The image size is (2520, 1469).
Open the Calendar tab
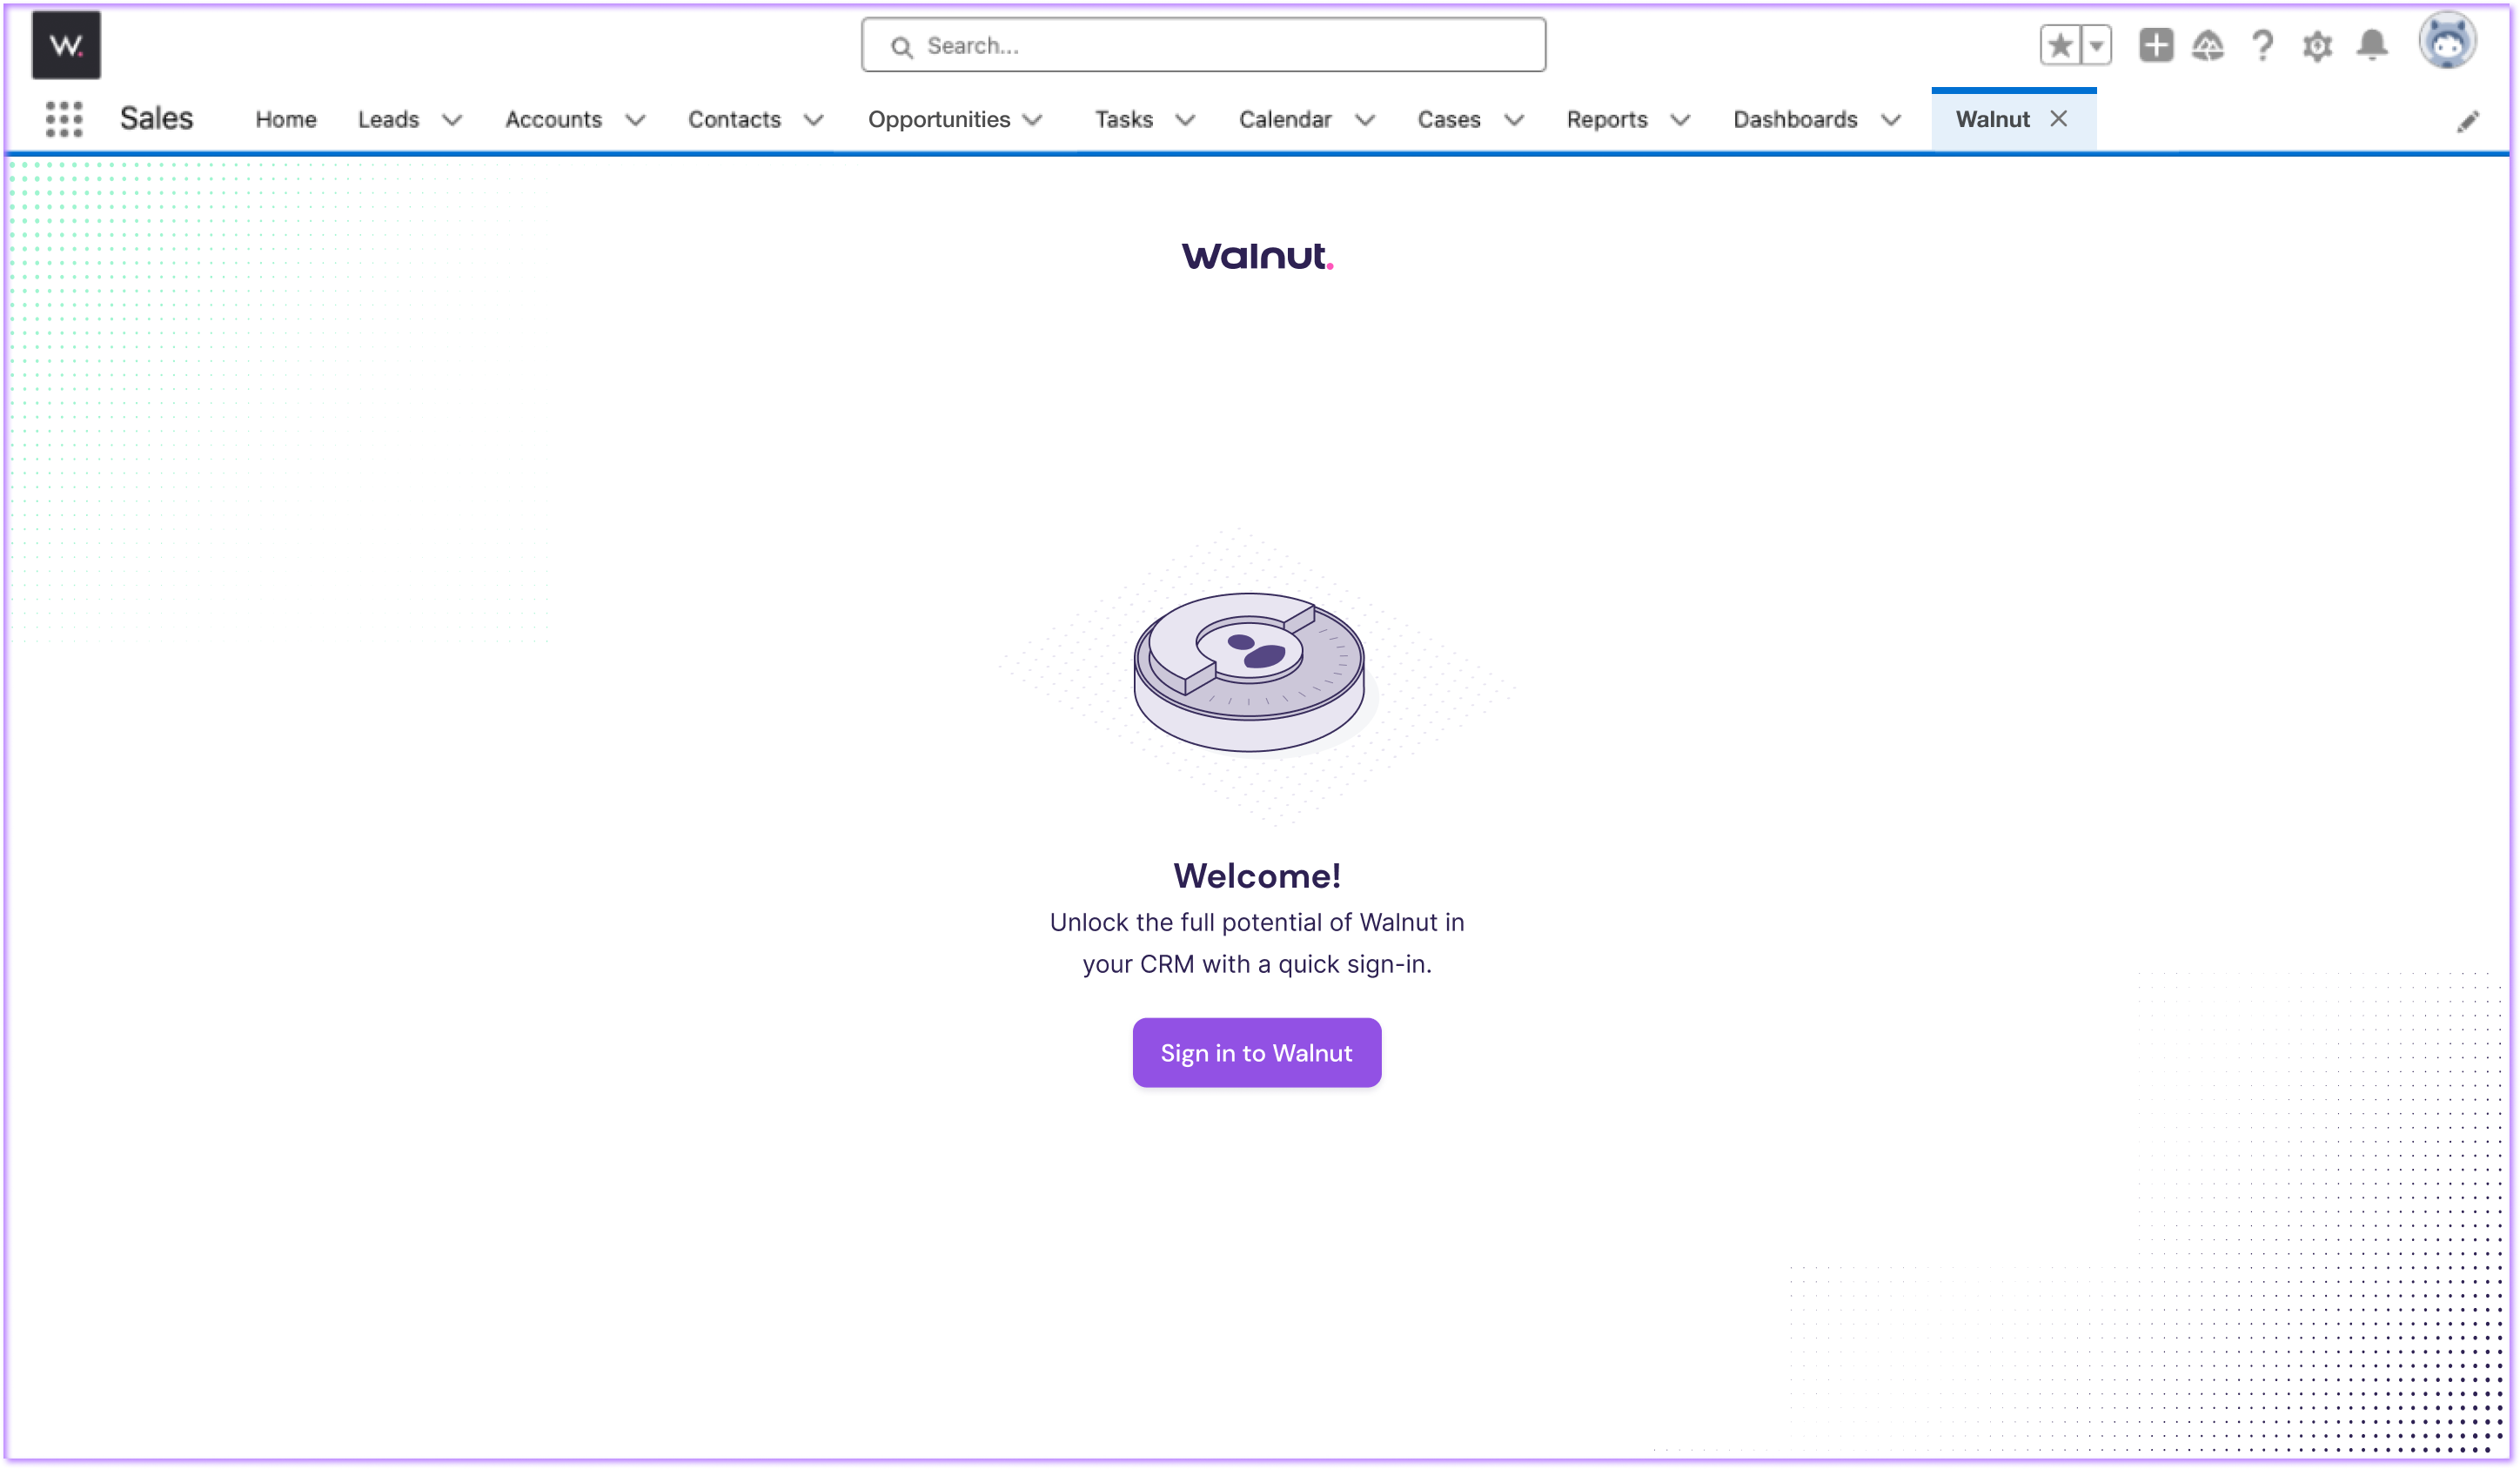[x=1285, y=119]
